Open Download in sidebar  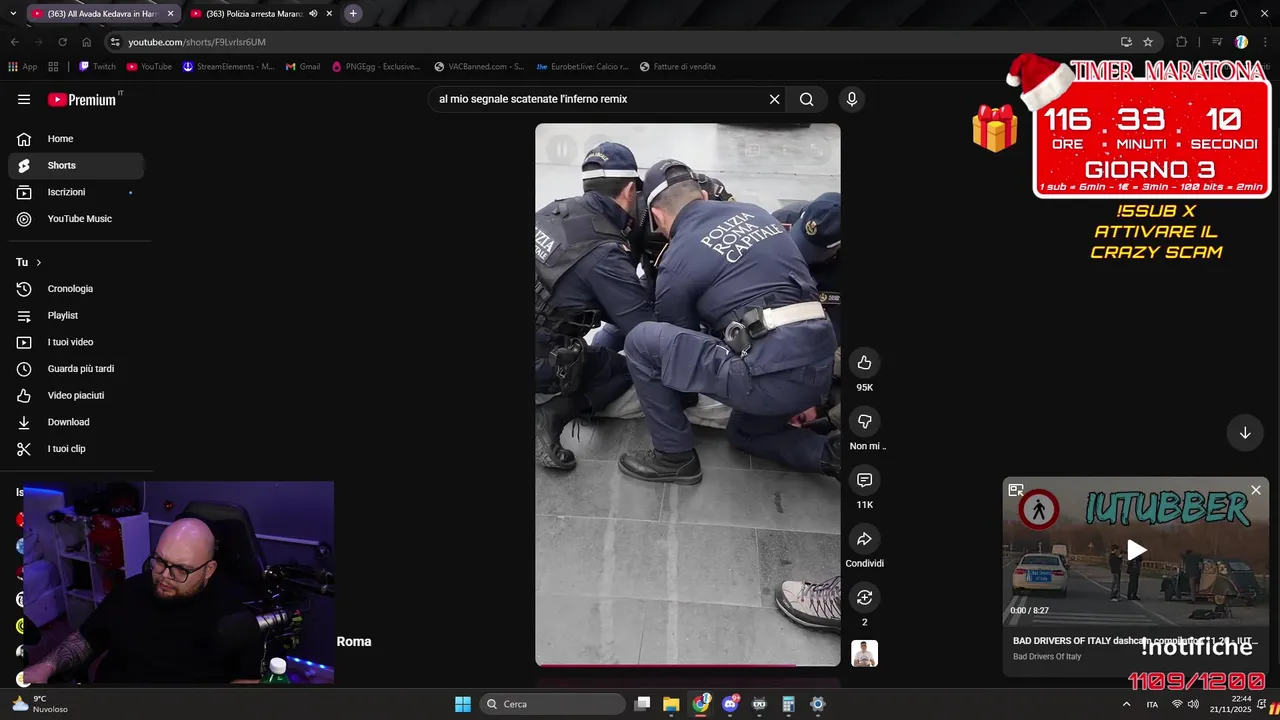(76, 422)
